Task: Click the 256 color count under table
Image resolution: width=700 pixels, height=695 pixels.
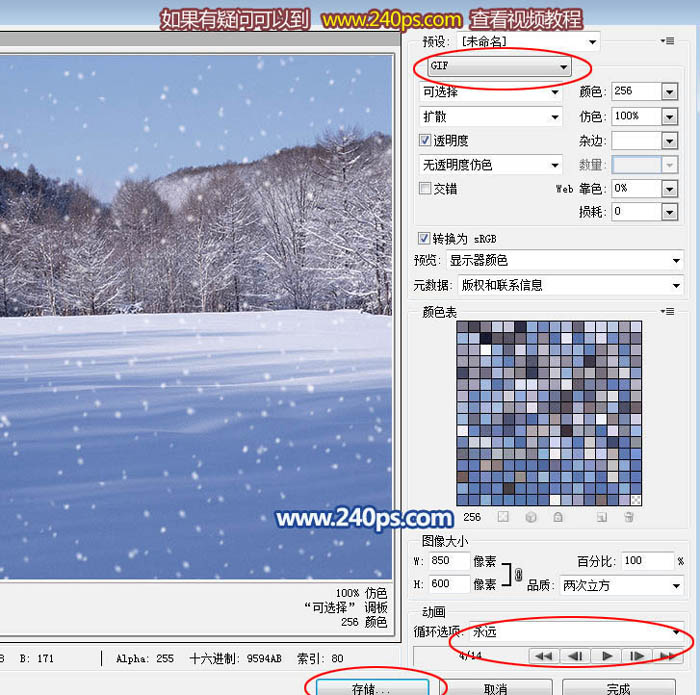Action: click(x=472, y=517)
